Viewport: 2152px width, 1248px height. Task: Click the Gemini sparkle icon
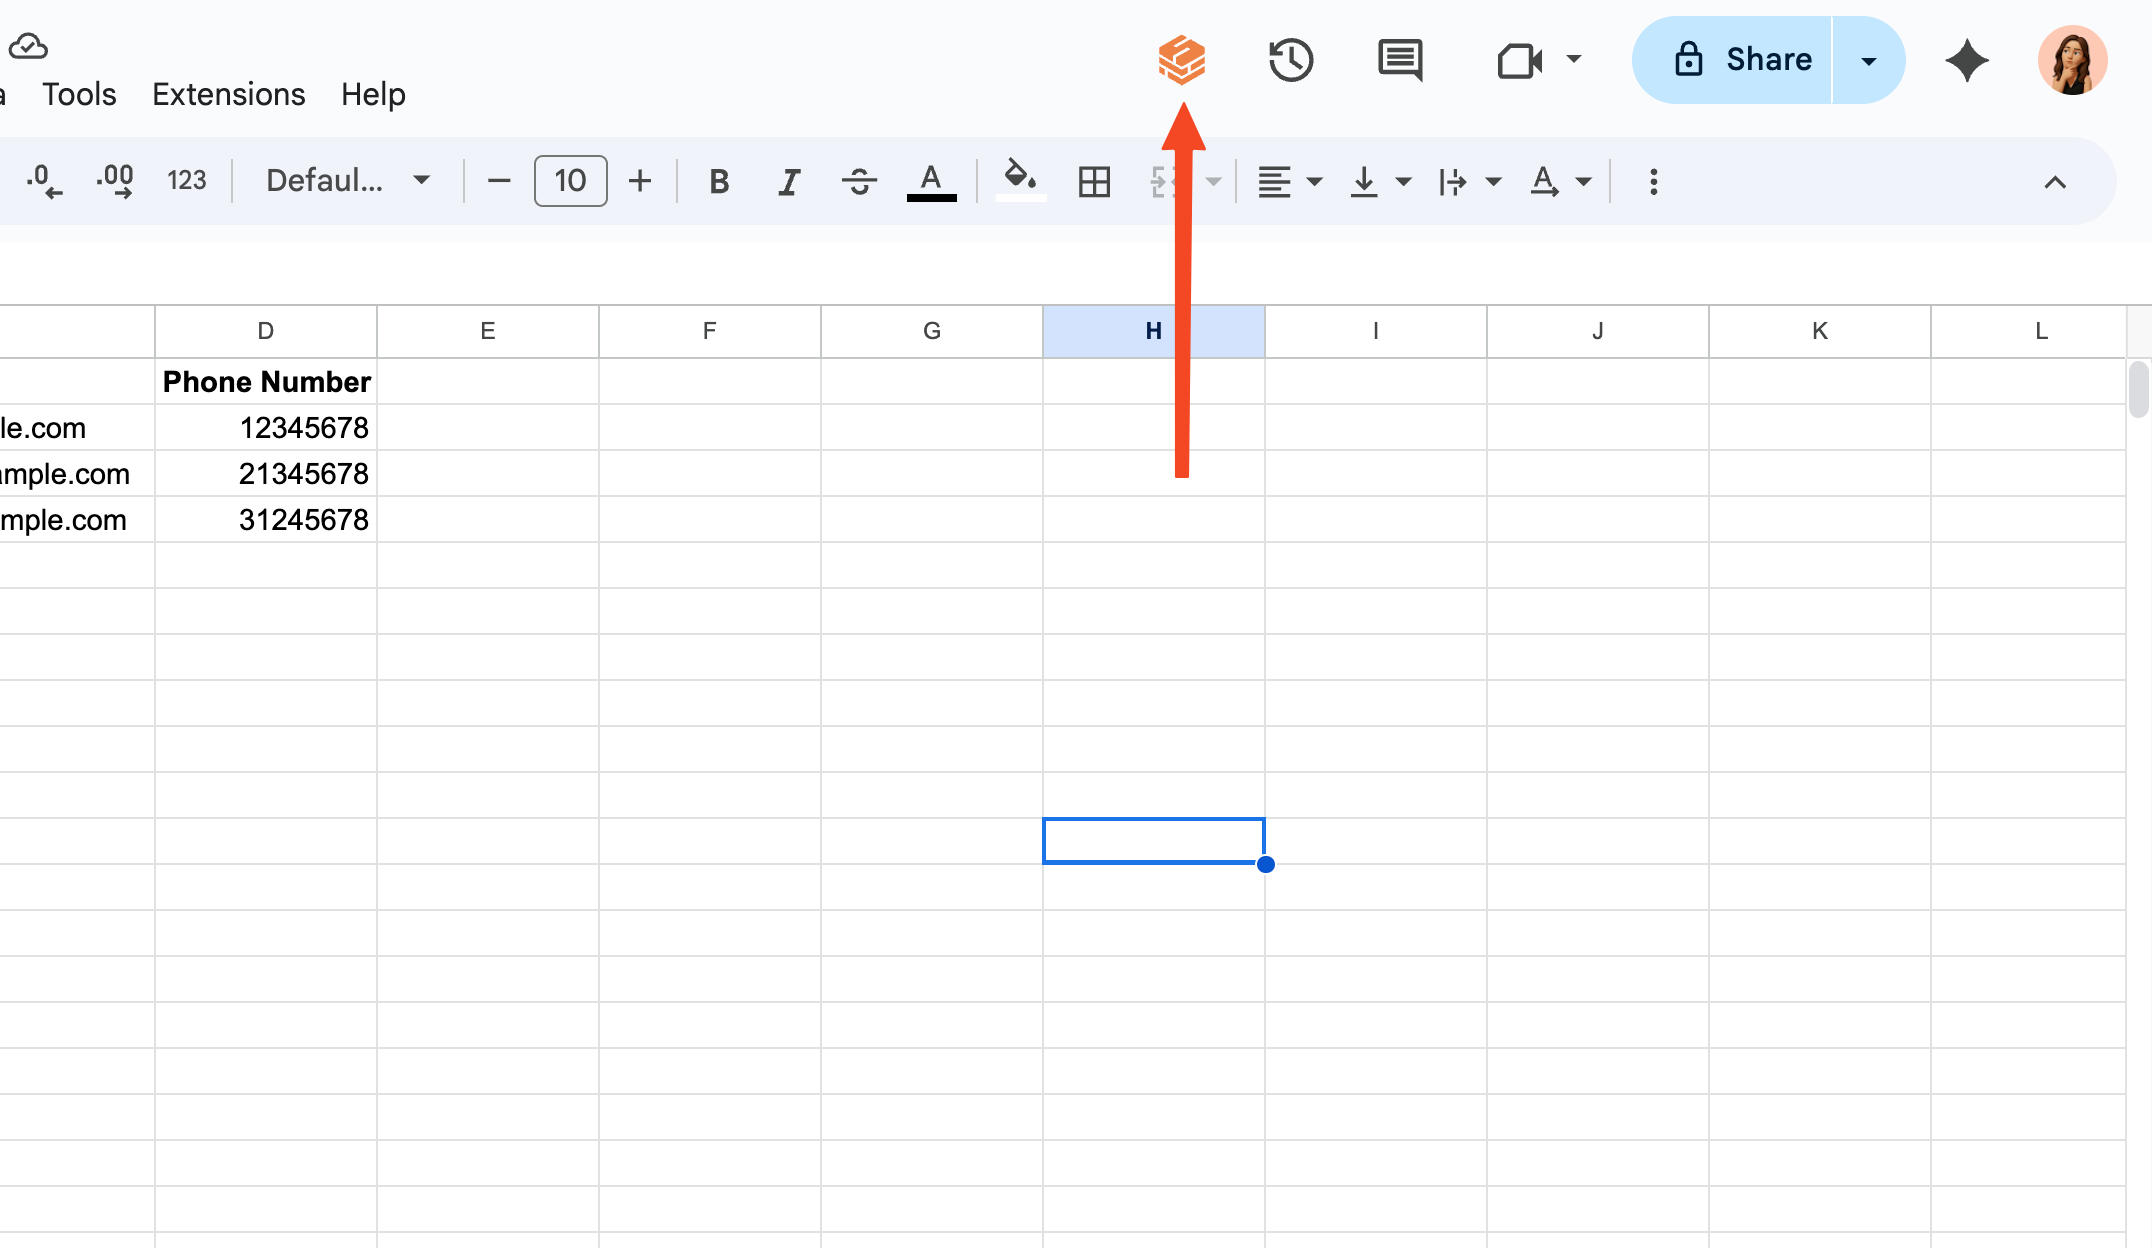tap(1966, 60)
